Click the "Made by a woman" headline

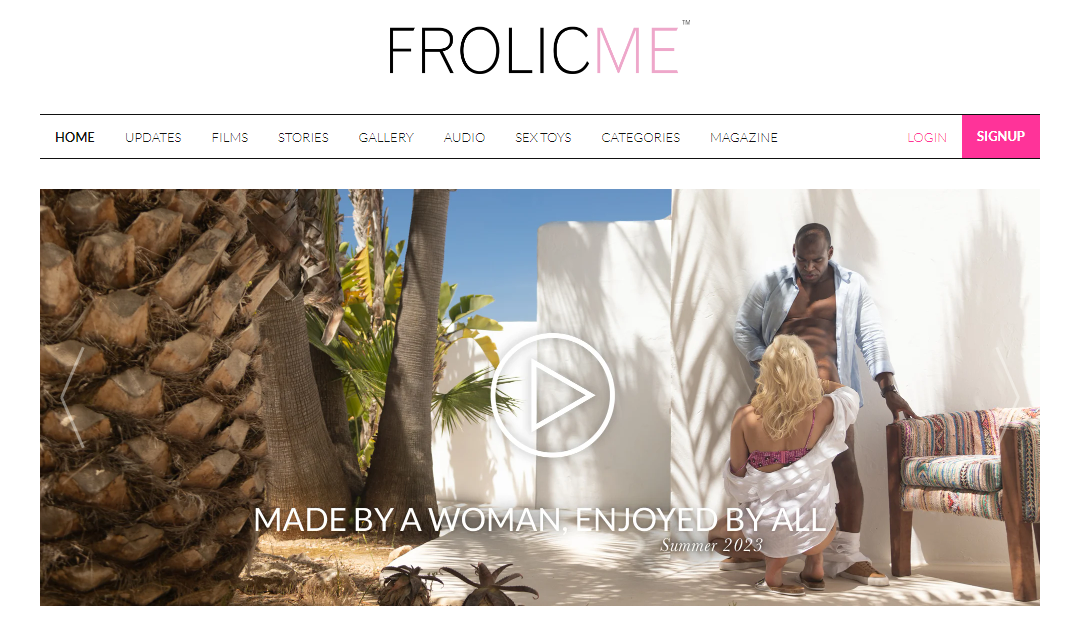(540, 520)
